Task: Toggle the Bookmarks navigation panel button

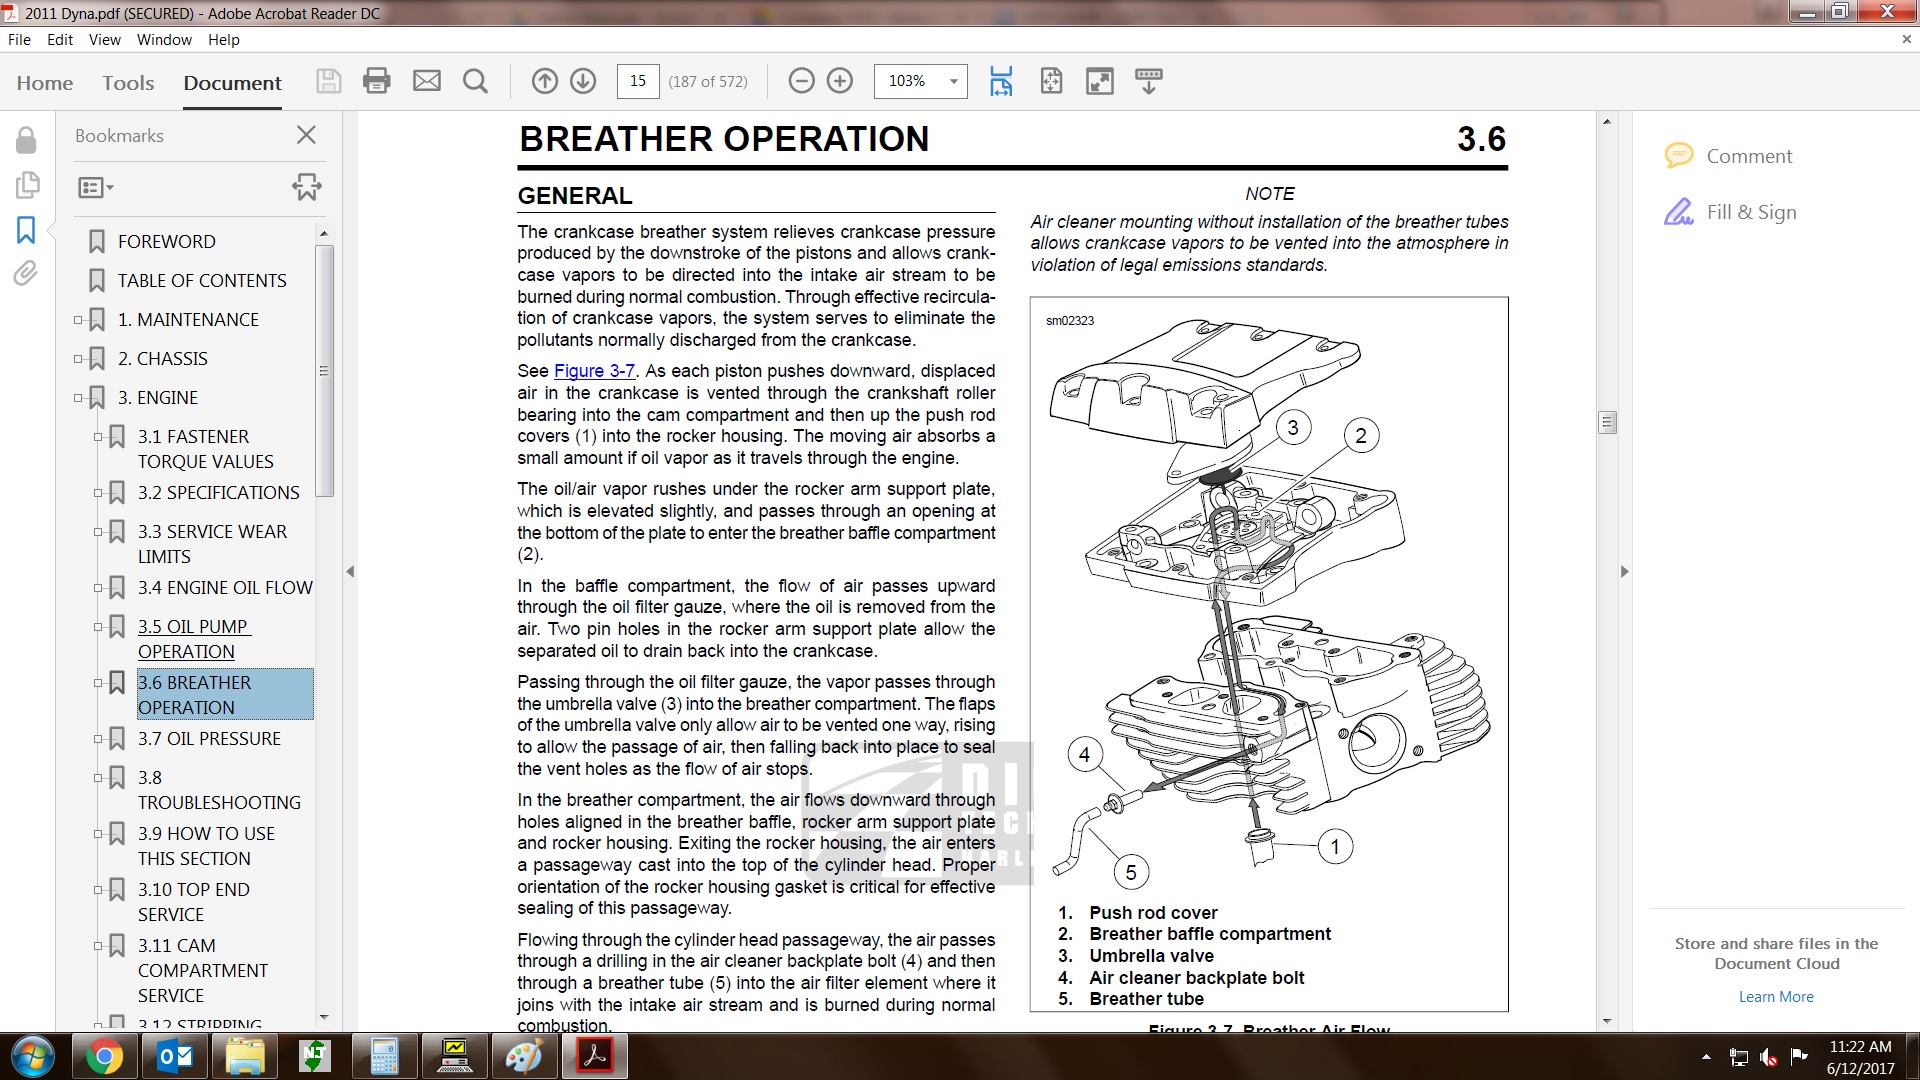Action: [x=26, y=230]
